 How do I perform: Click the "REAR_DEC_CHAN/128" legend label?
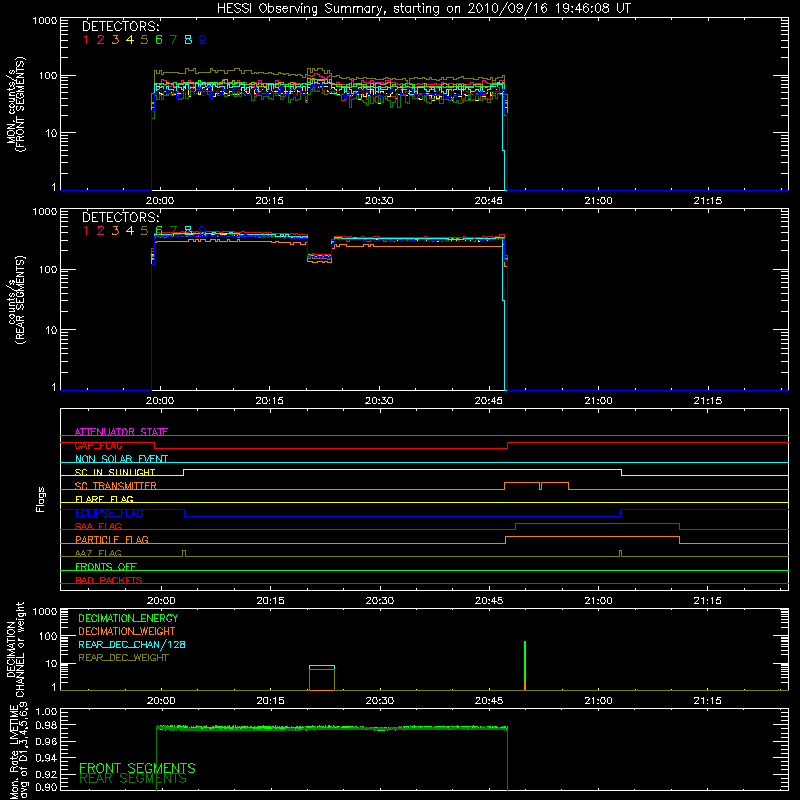132,644
